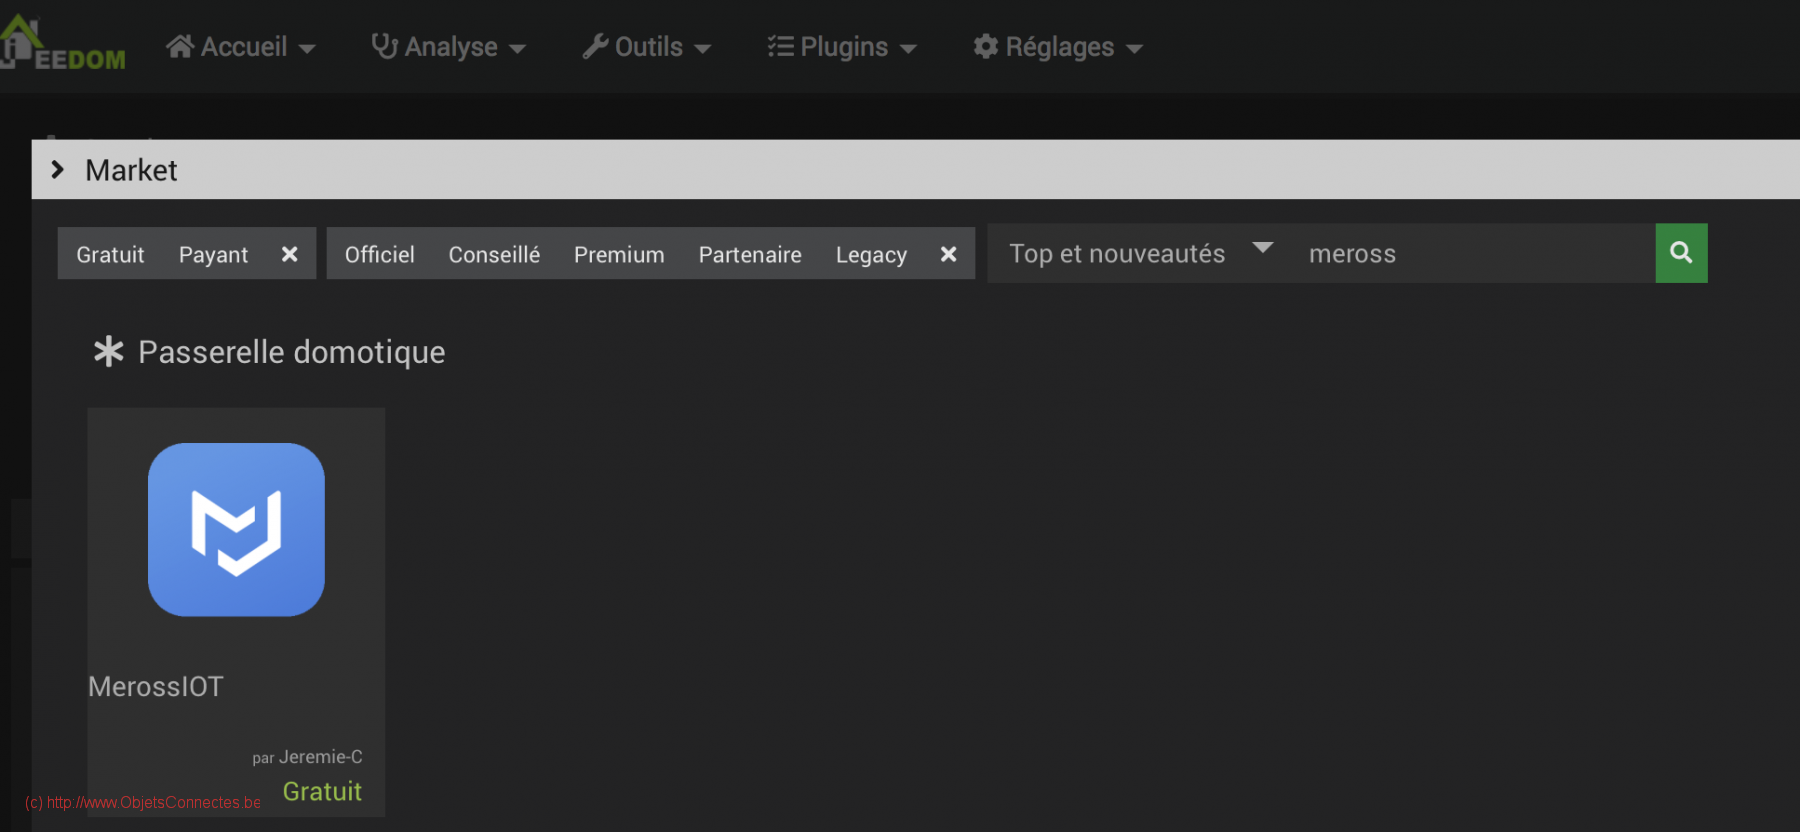Screen dimensions: 1800x832
Task: Open the Accueil menu
Action: [x=241, y=47]
